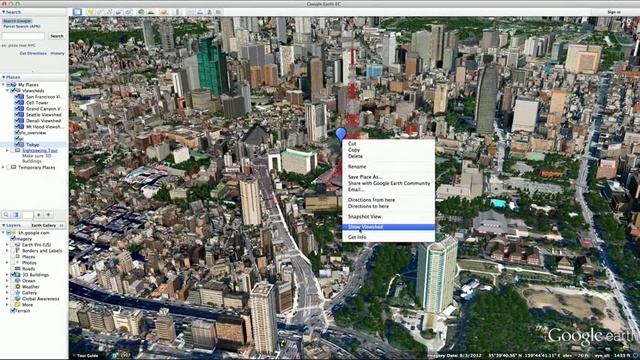This screenshot has height=360, width=640.
Task: Collapse the My Places tree node
Action: 3,84
